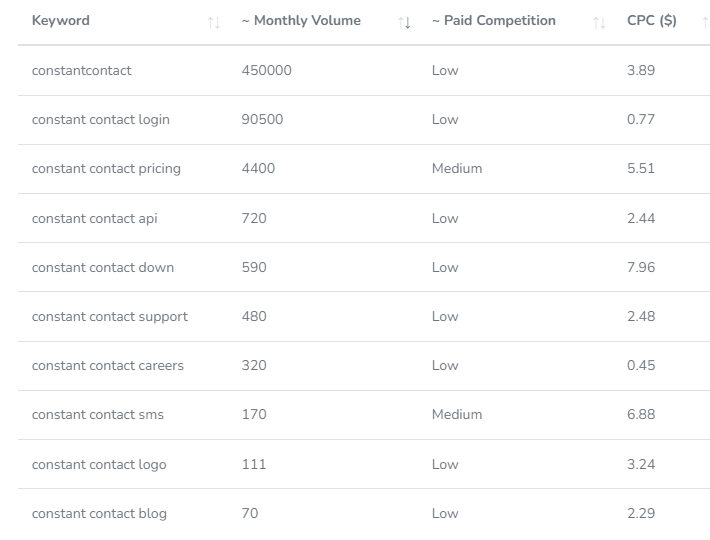
Task: Open the constant contact pricing keyword
Action: point(106,168)
